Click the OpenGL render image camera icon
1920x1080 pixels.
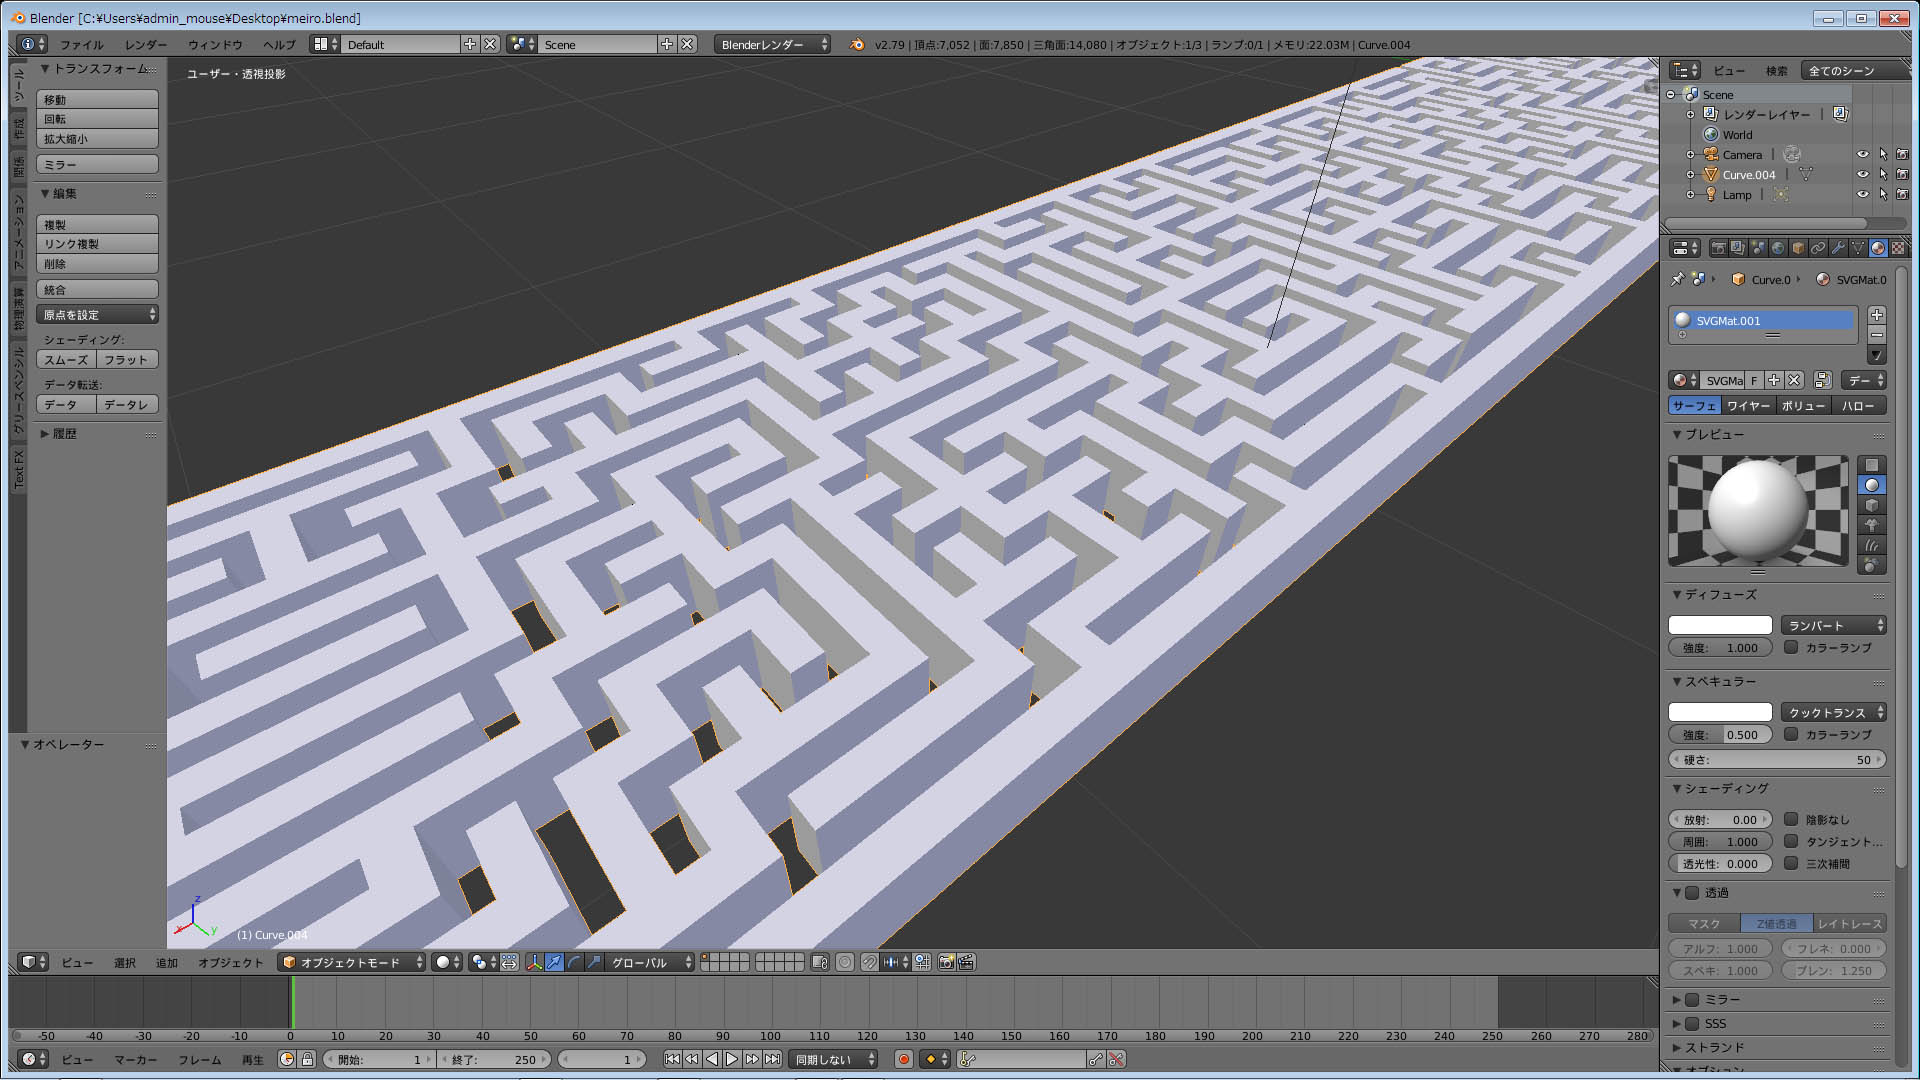click(946, 962)
